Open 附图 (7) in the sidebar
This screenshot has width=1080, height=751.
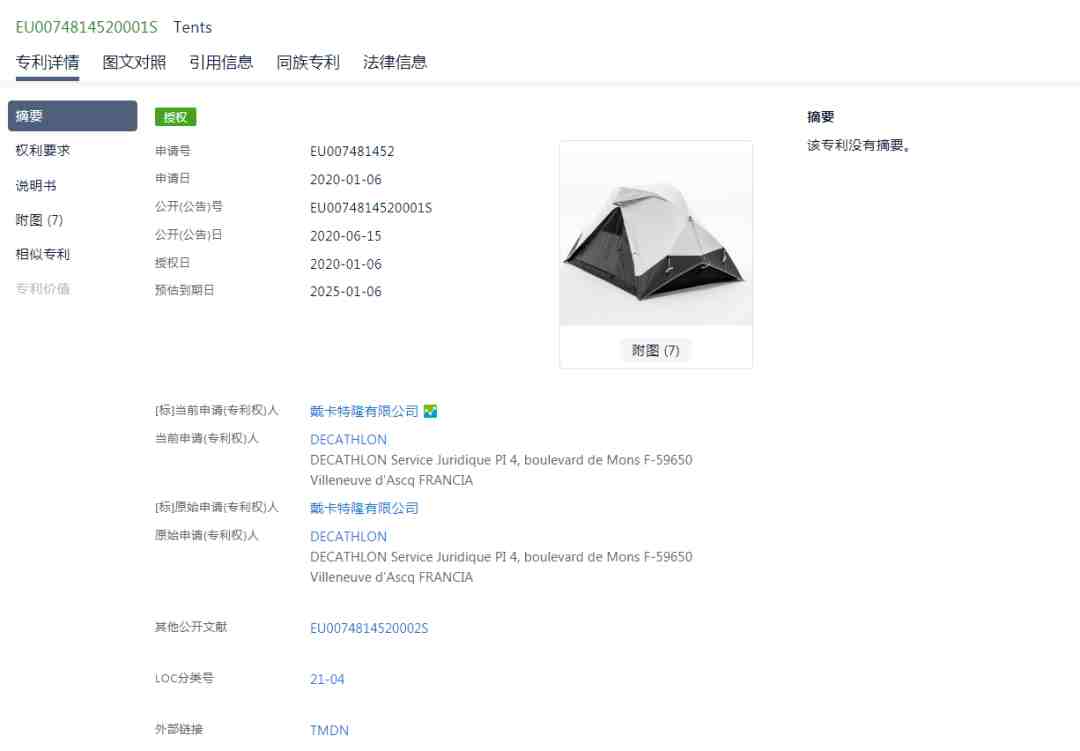point(39,220)
